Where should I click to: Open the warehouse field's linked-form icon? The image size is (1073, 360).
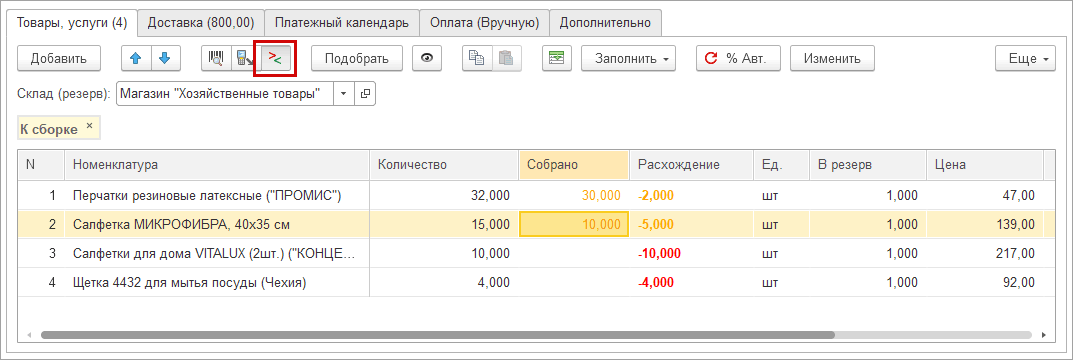[x=365, y=94]
